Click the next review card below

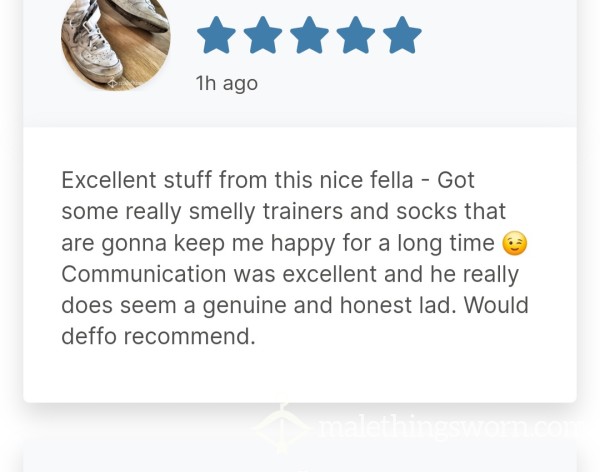pos(300,457)
